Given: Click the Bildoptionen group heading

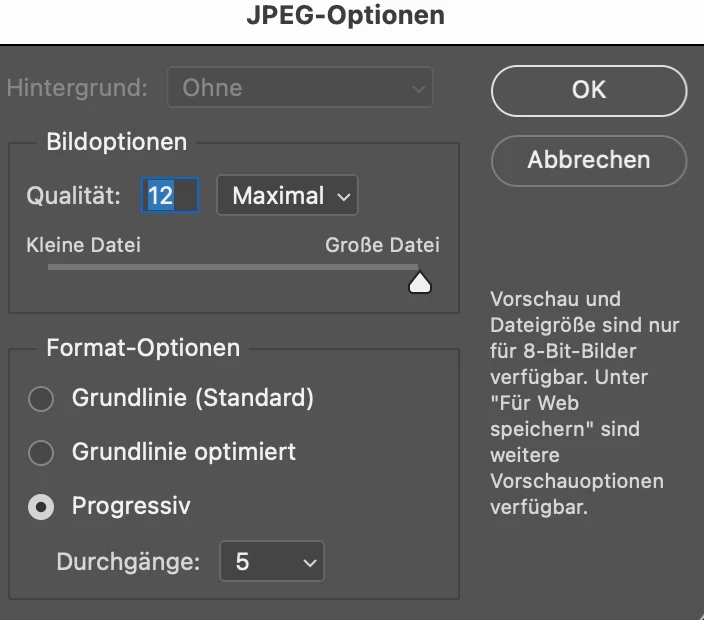Looking at the screenshot, I should tap(117, 142).
